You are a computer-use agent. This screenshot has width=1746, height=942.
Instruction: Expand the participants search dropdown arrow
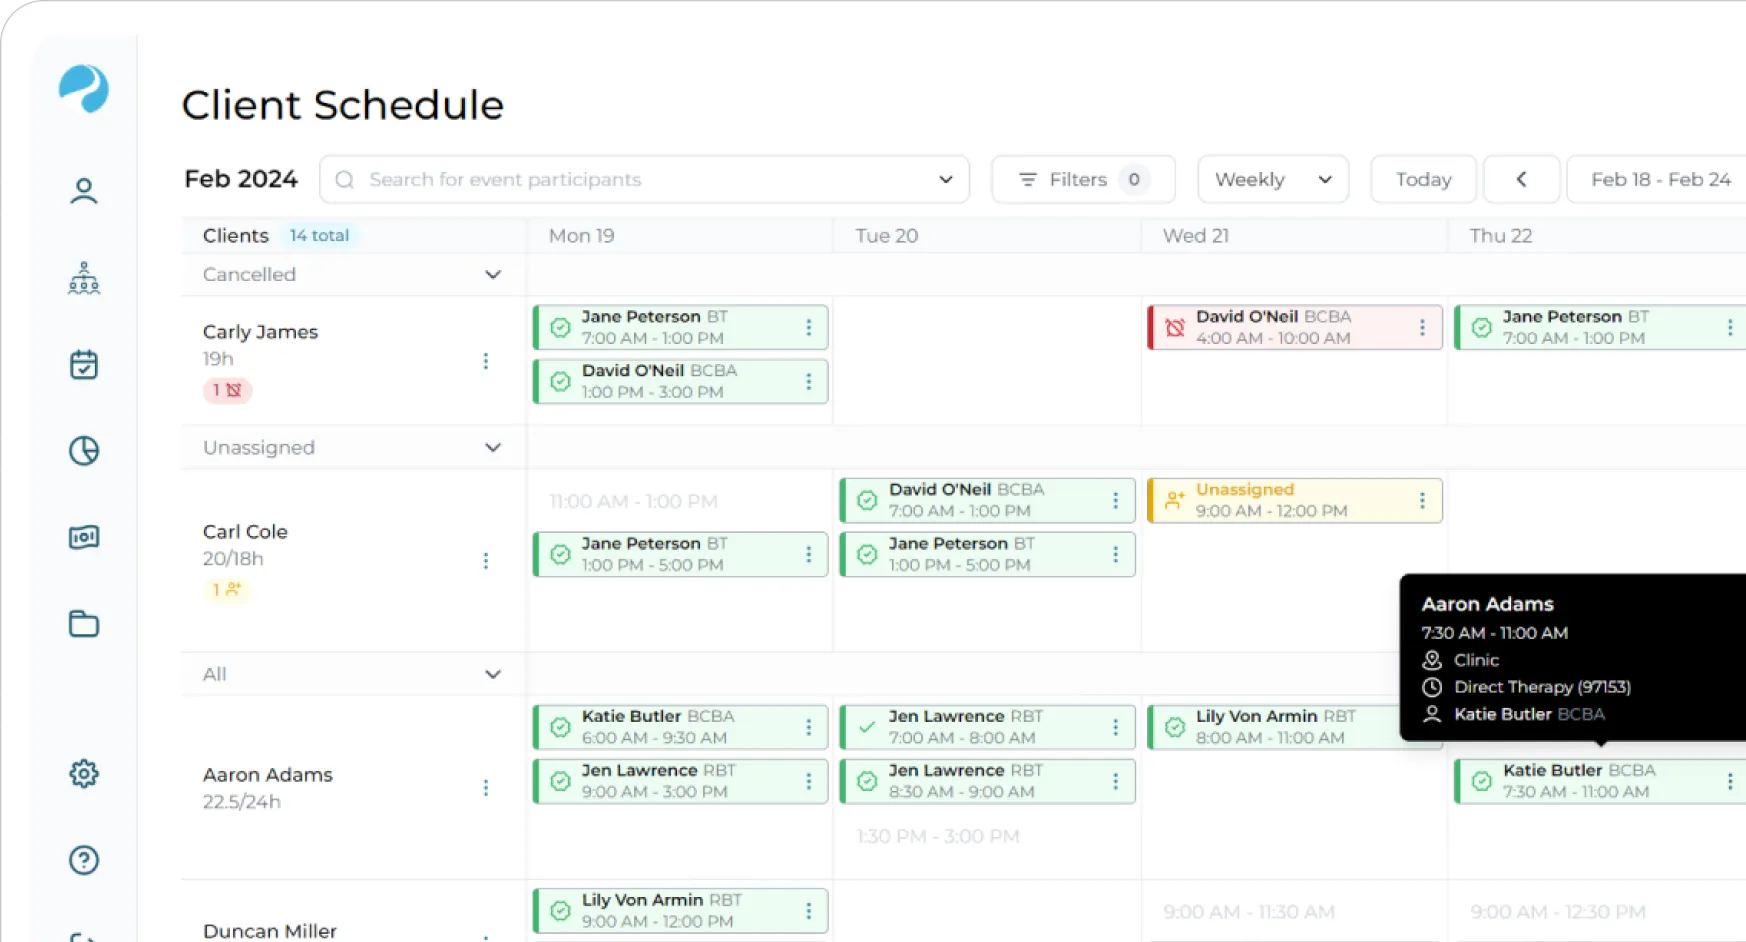point(946,179)
